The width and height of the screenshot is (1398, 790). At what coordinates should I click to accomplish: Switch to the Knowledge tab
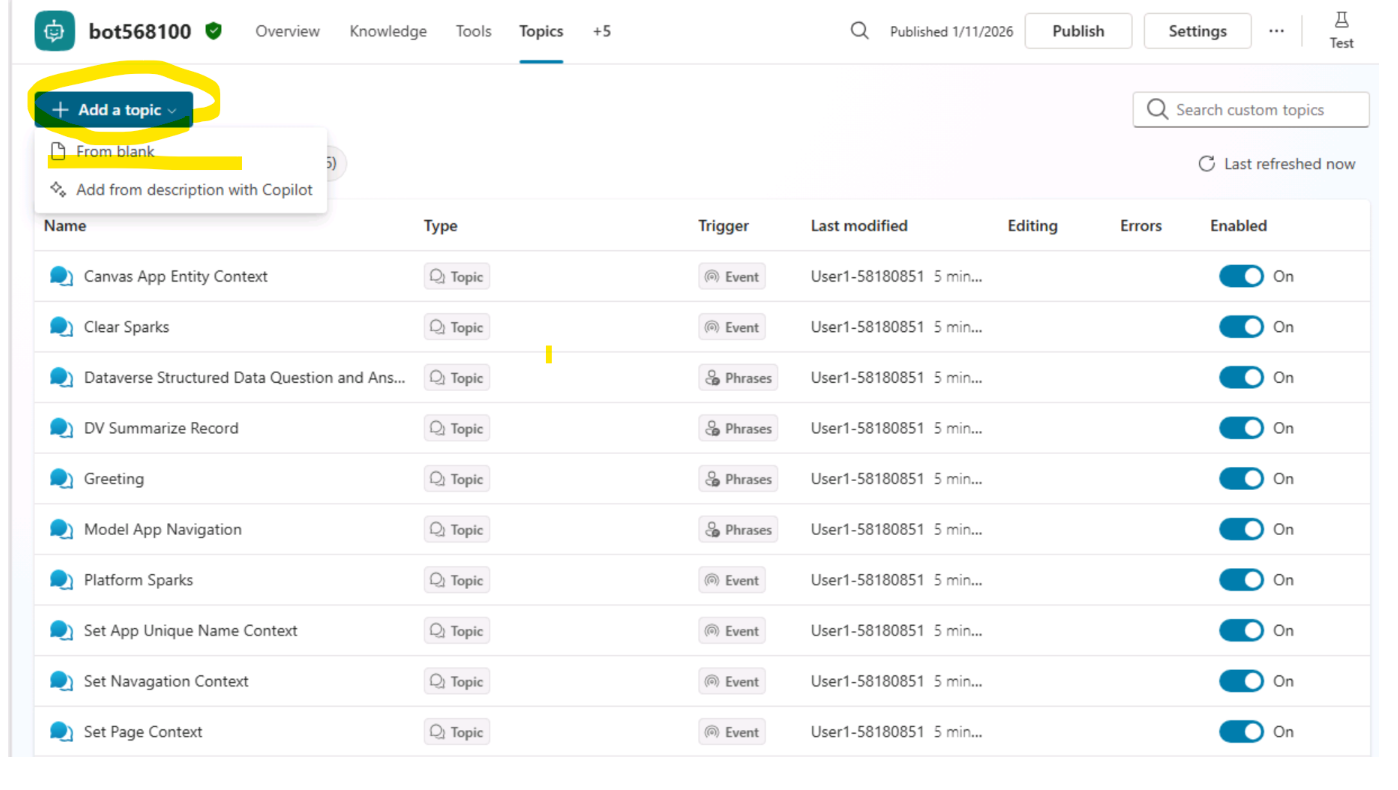[x=388, y=31]
